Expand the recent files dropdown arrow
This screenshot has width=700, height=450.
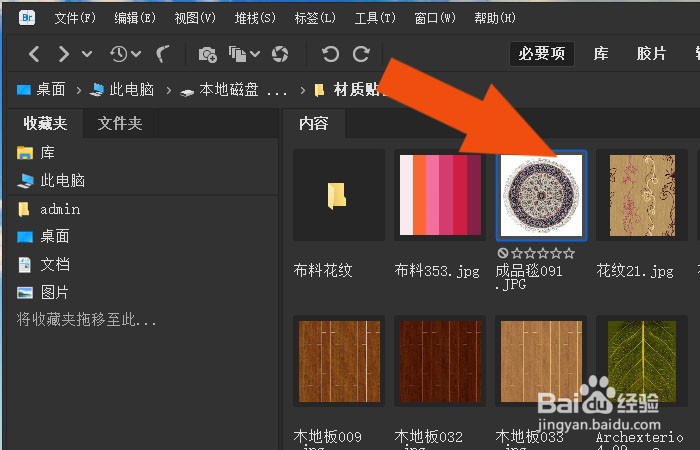point(136,54)
